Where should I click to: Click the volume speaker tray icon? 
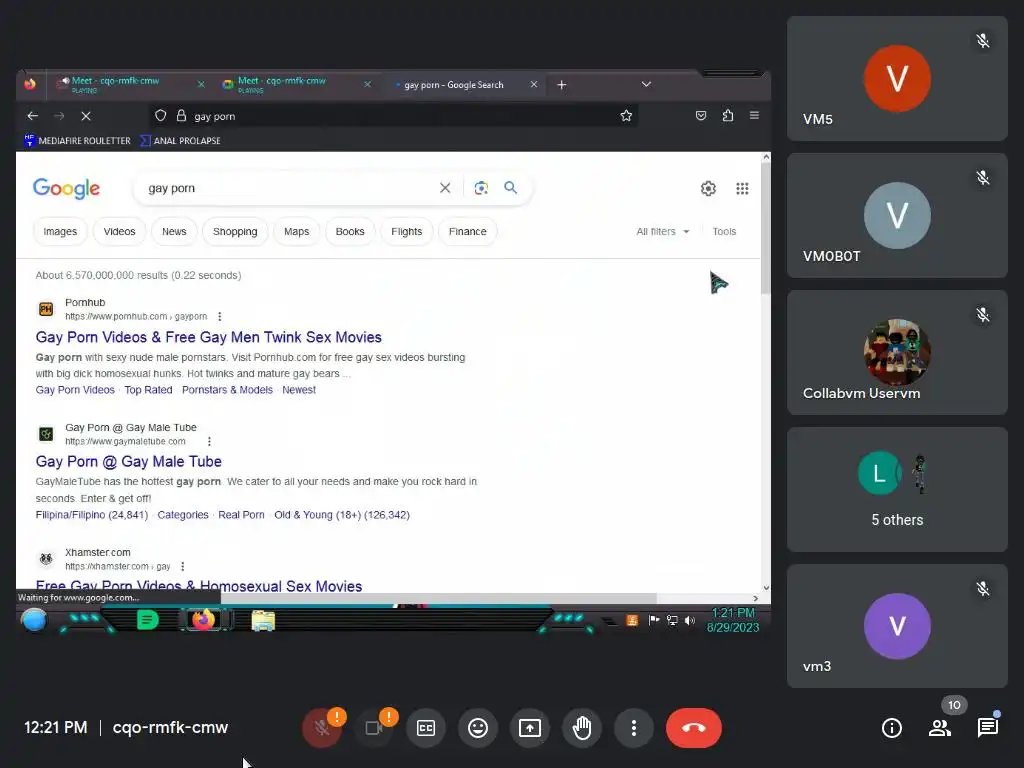coord(690,620)
